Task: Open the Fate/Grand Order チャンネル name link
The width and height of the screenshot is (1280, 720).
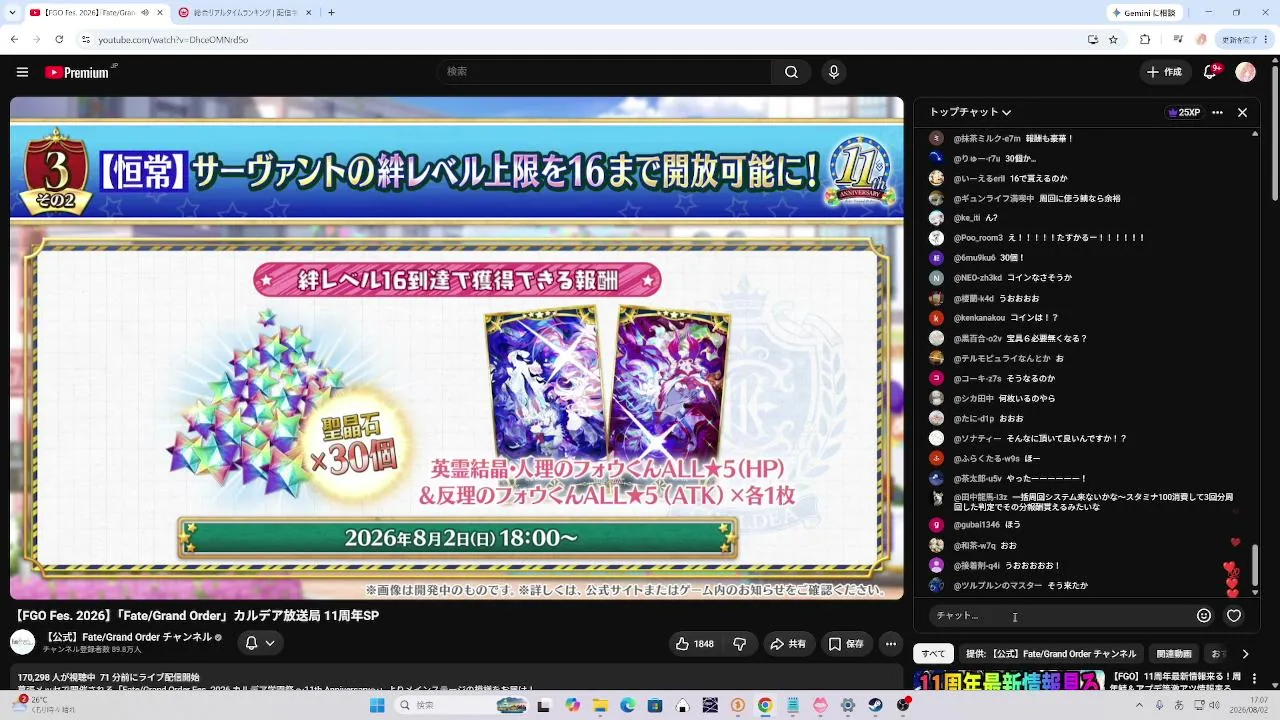Action: (127, 637)
